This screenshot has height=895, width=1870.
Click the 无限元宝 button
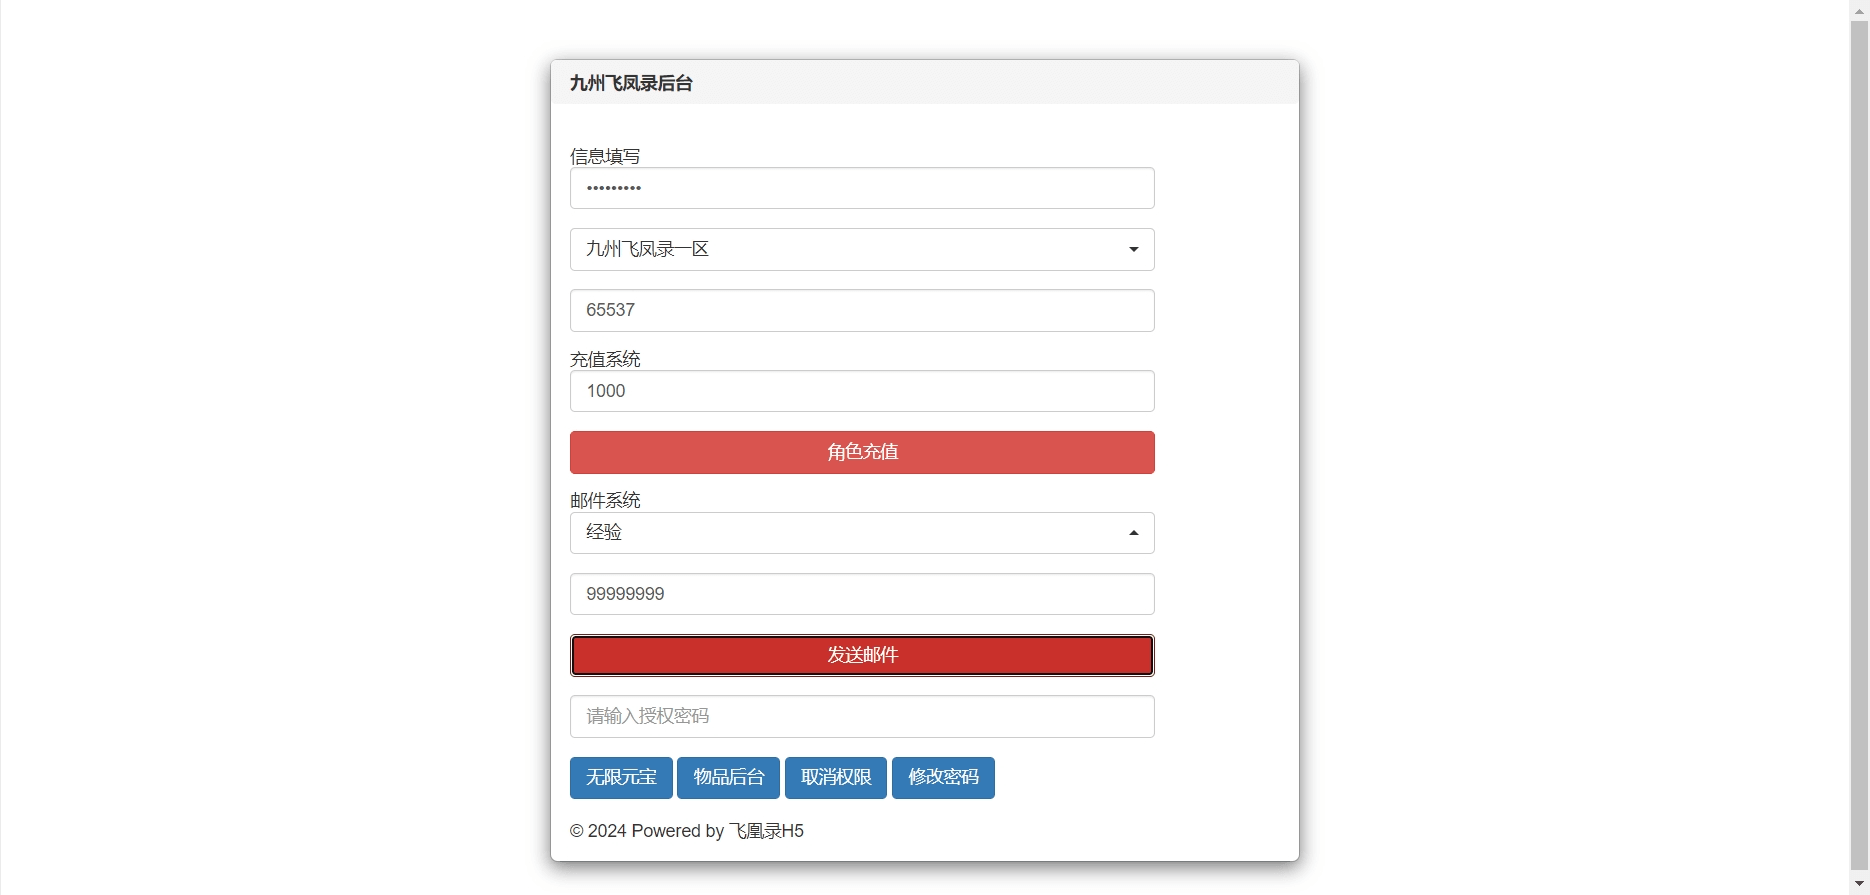click(620, 777)
